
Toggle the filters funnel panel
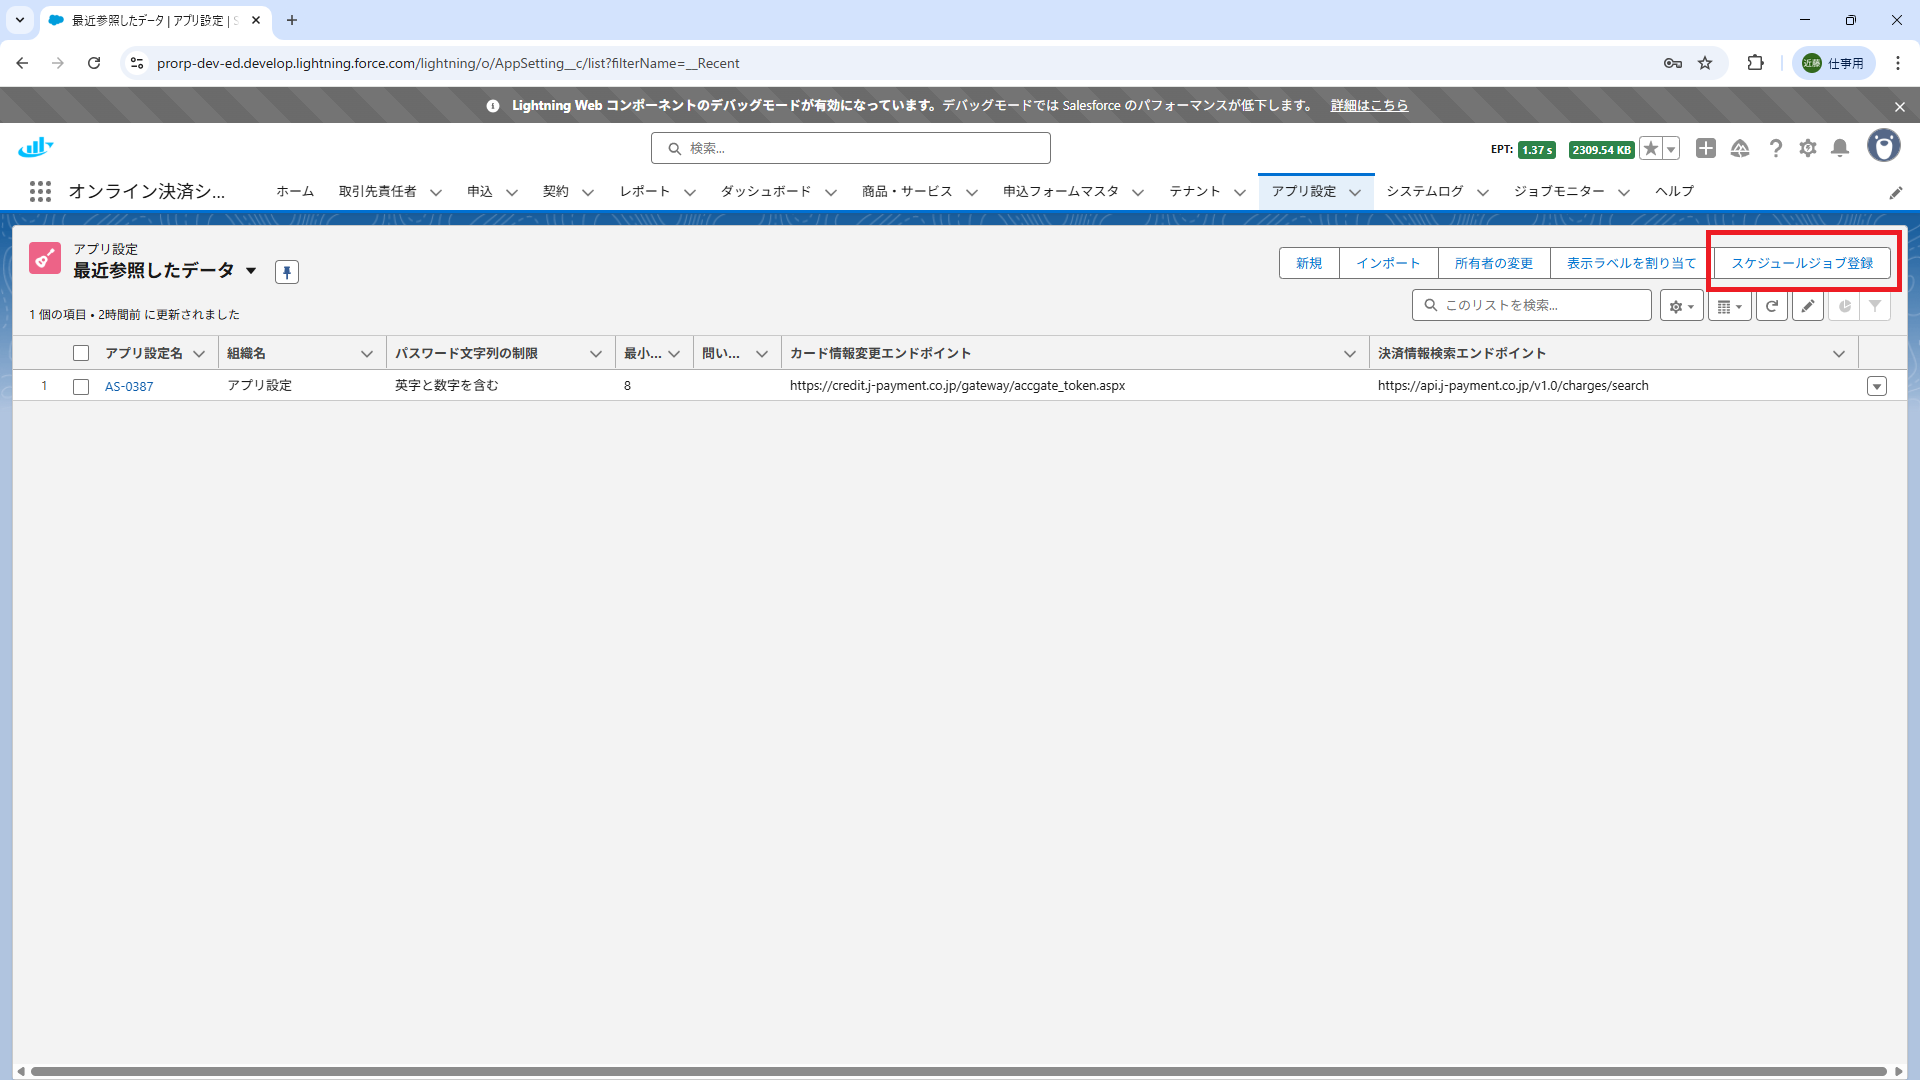point(1875,306)
